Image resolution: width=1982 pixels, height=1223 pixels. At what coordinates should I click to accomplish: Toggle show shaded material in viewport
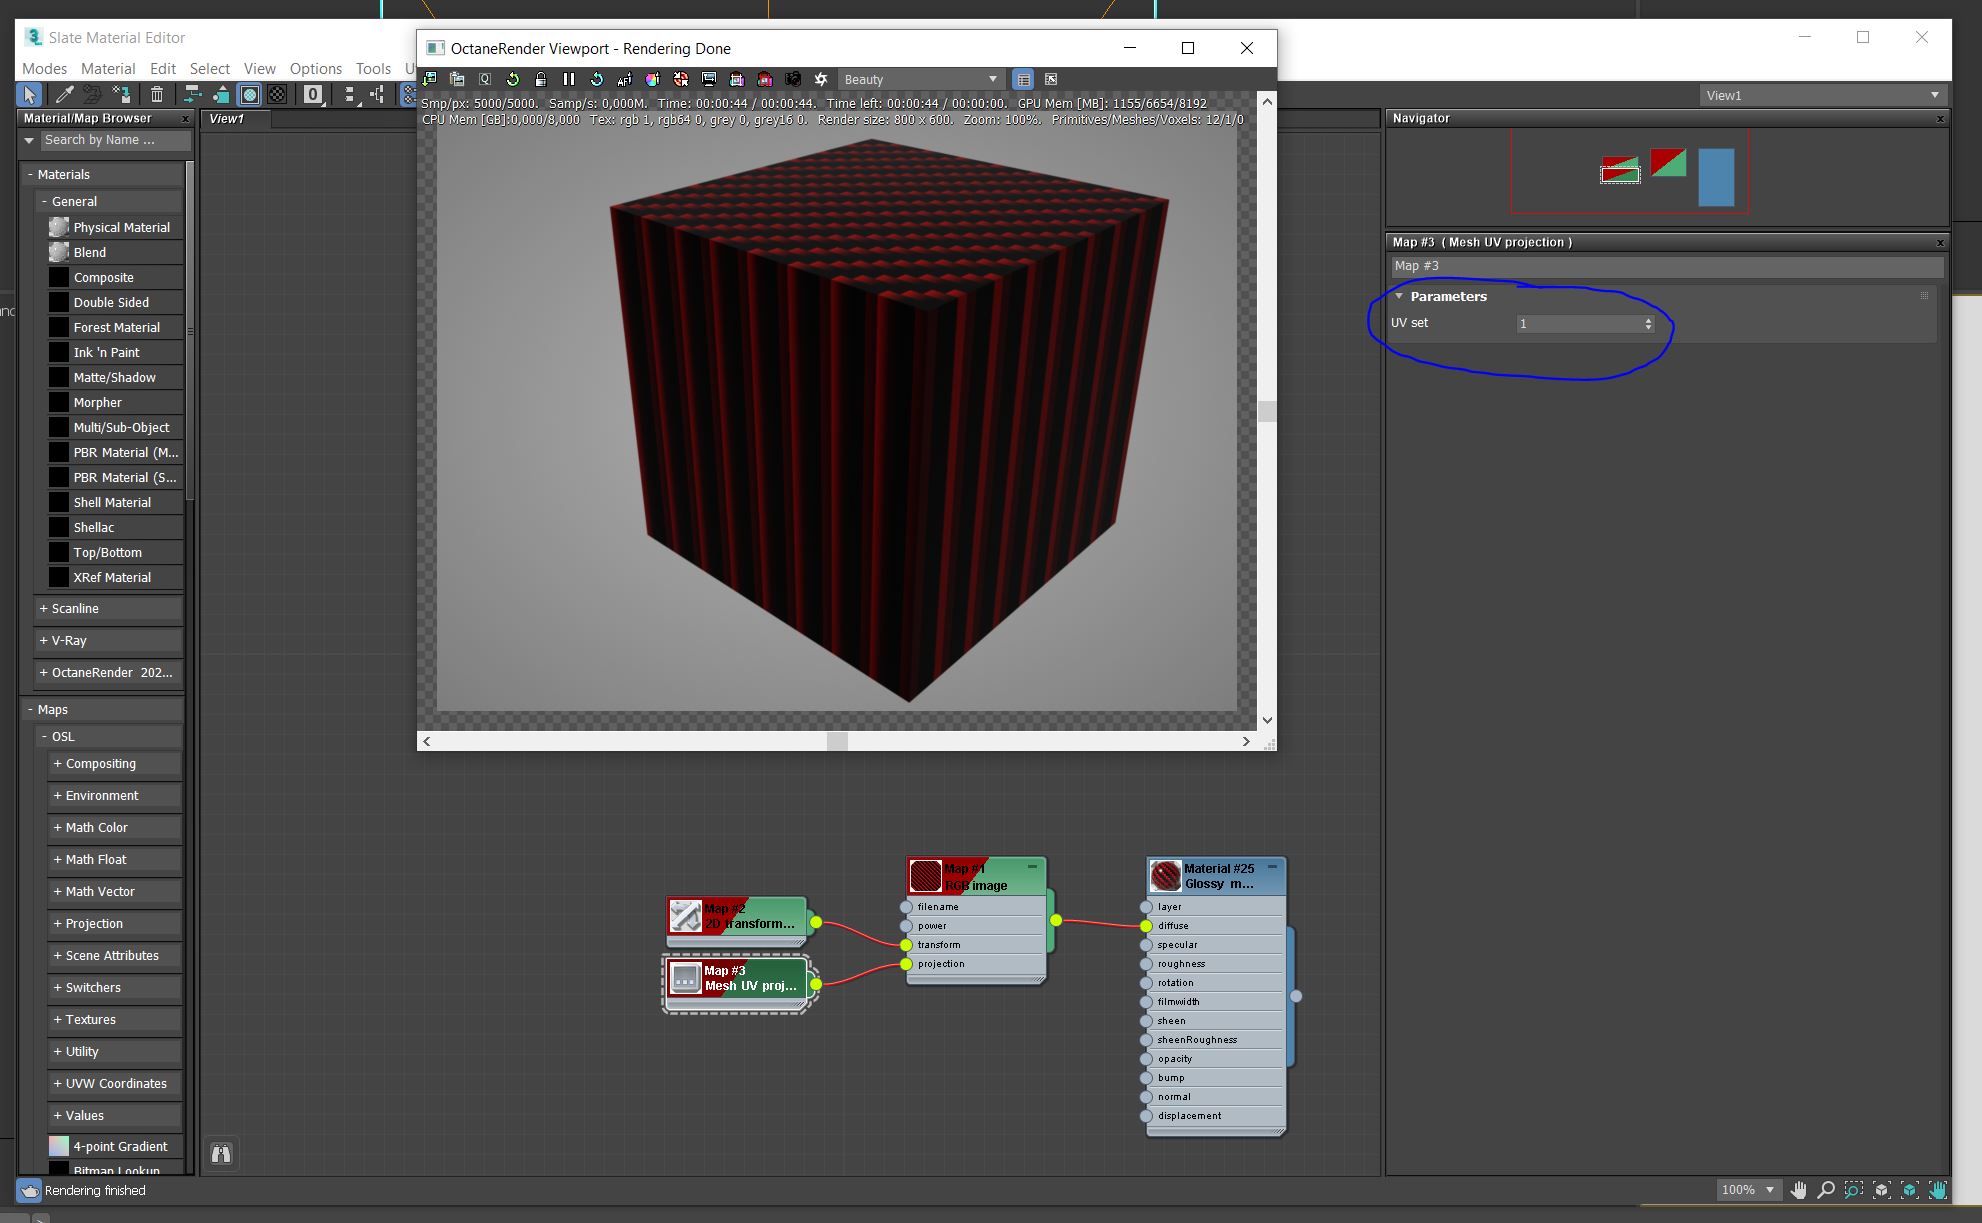[250, 94]
